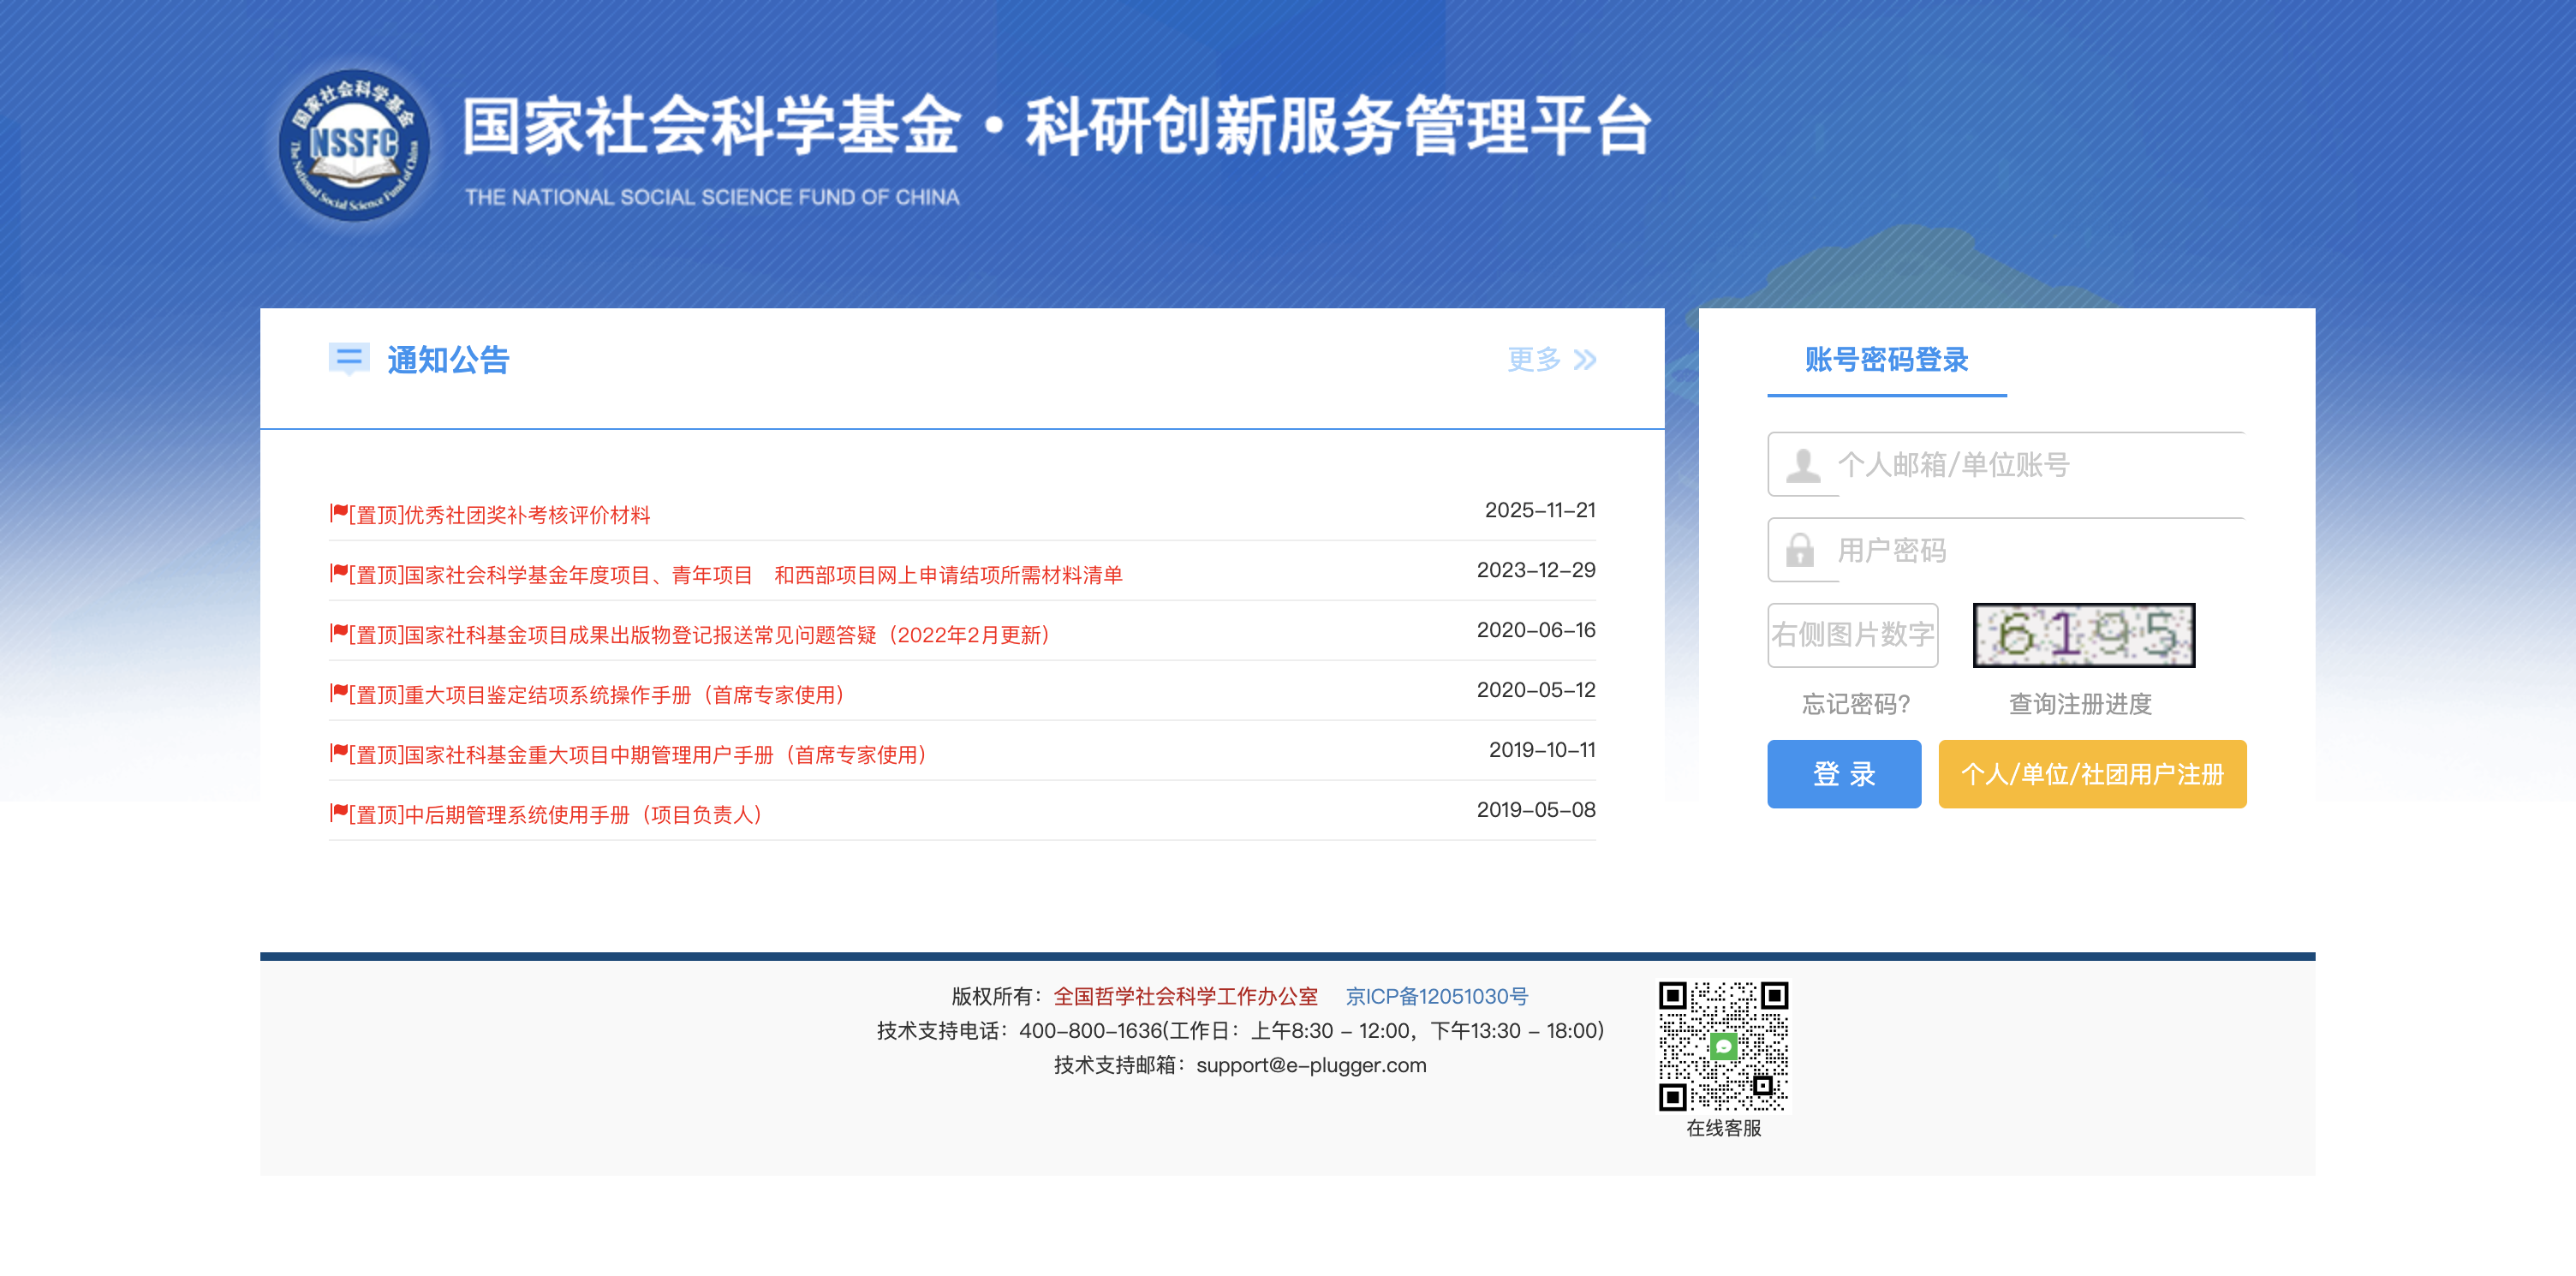This screenshot has width=2576, height=1276.
Task: Focus the 个人邮箱/单位账号 input field
Action: pos(2006,465)
